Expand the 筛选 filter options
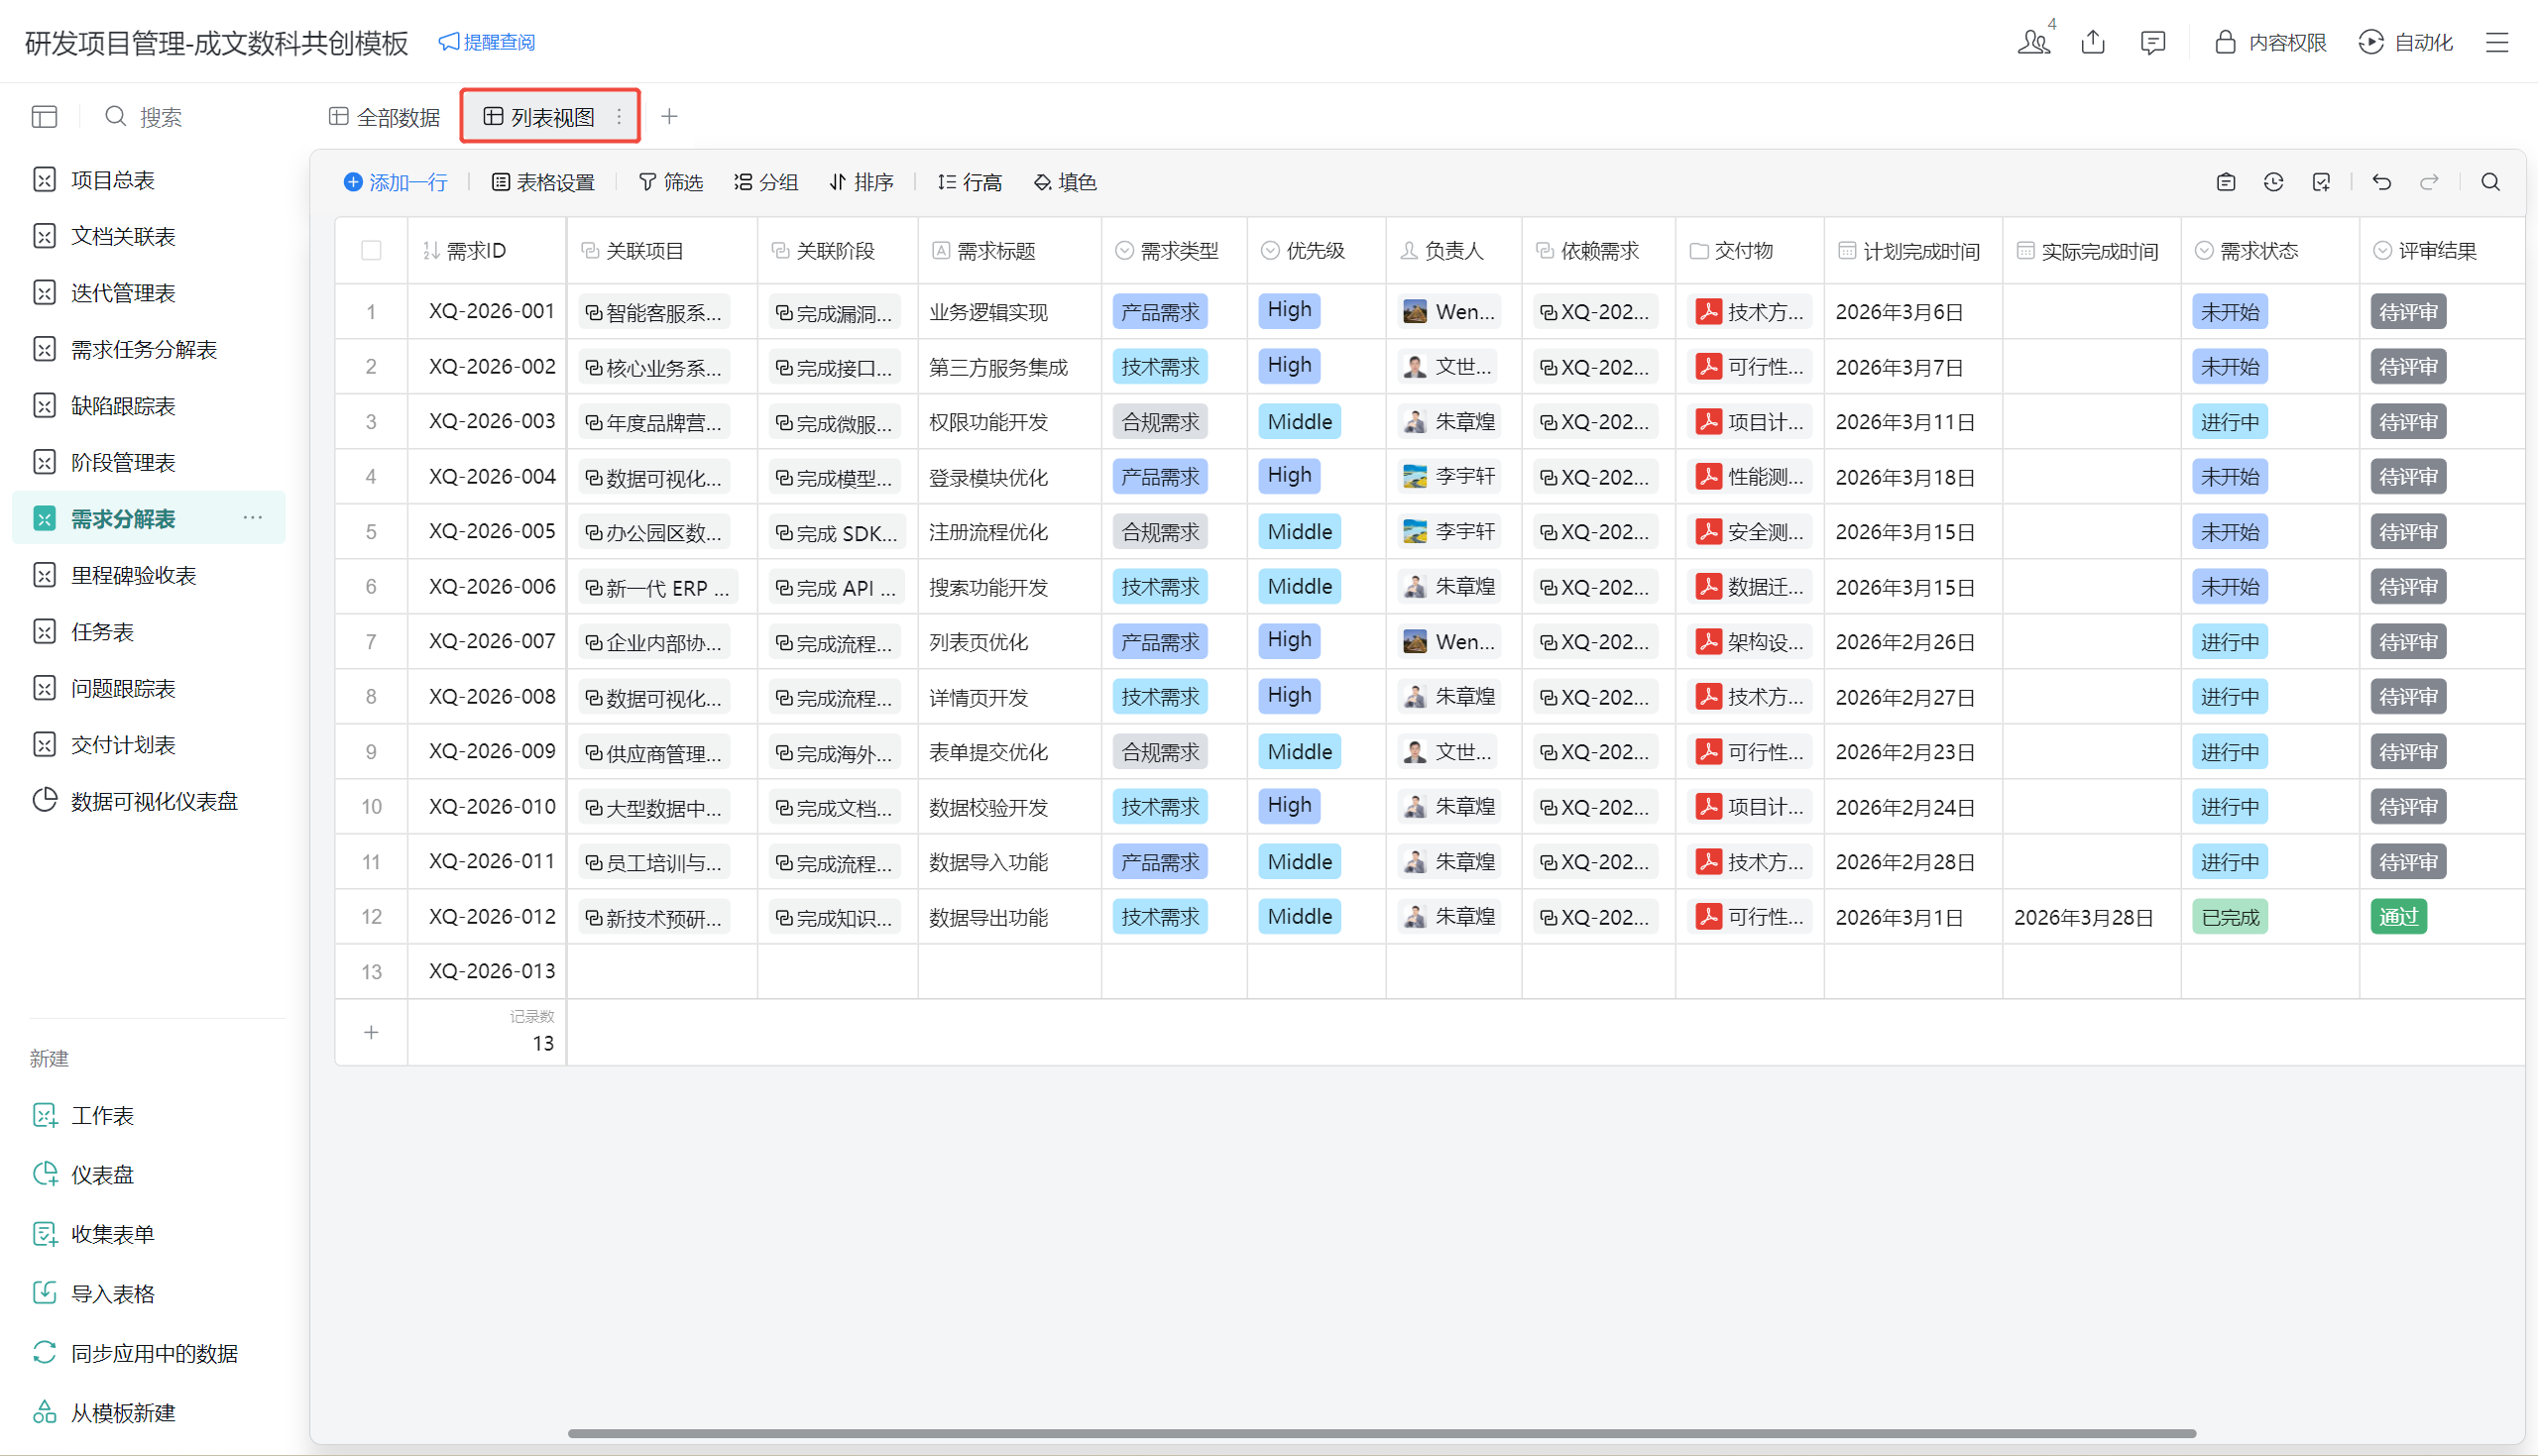Image resolution: width=2538 pixels, height=1456 pixels. click(671, 182)
